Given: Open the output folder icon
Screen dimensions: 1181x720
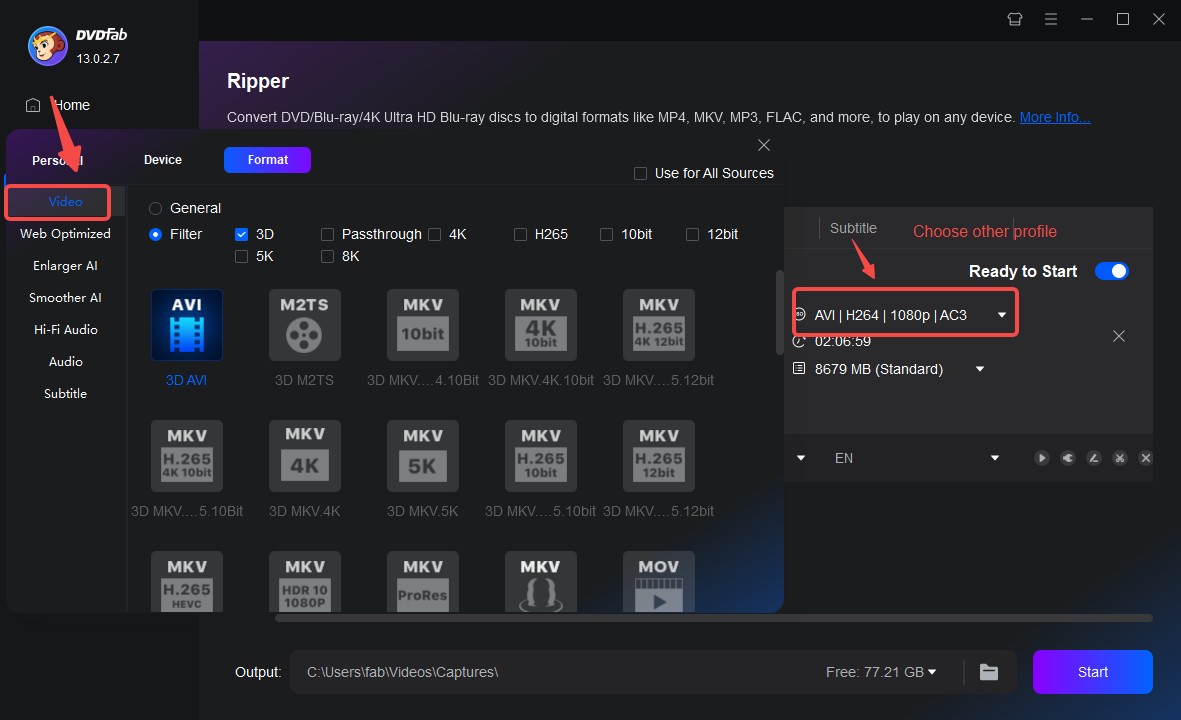Looking at the screenshot, I should (989, 672).
